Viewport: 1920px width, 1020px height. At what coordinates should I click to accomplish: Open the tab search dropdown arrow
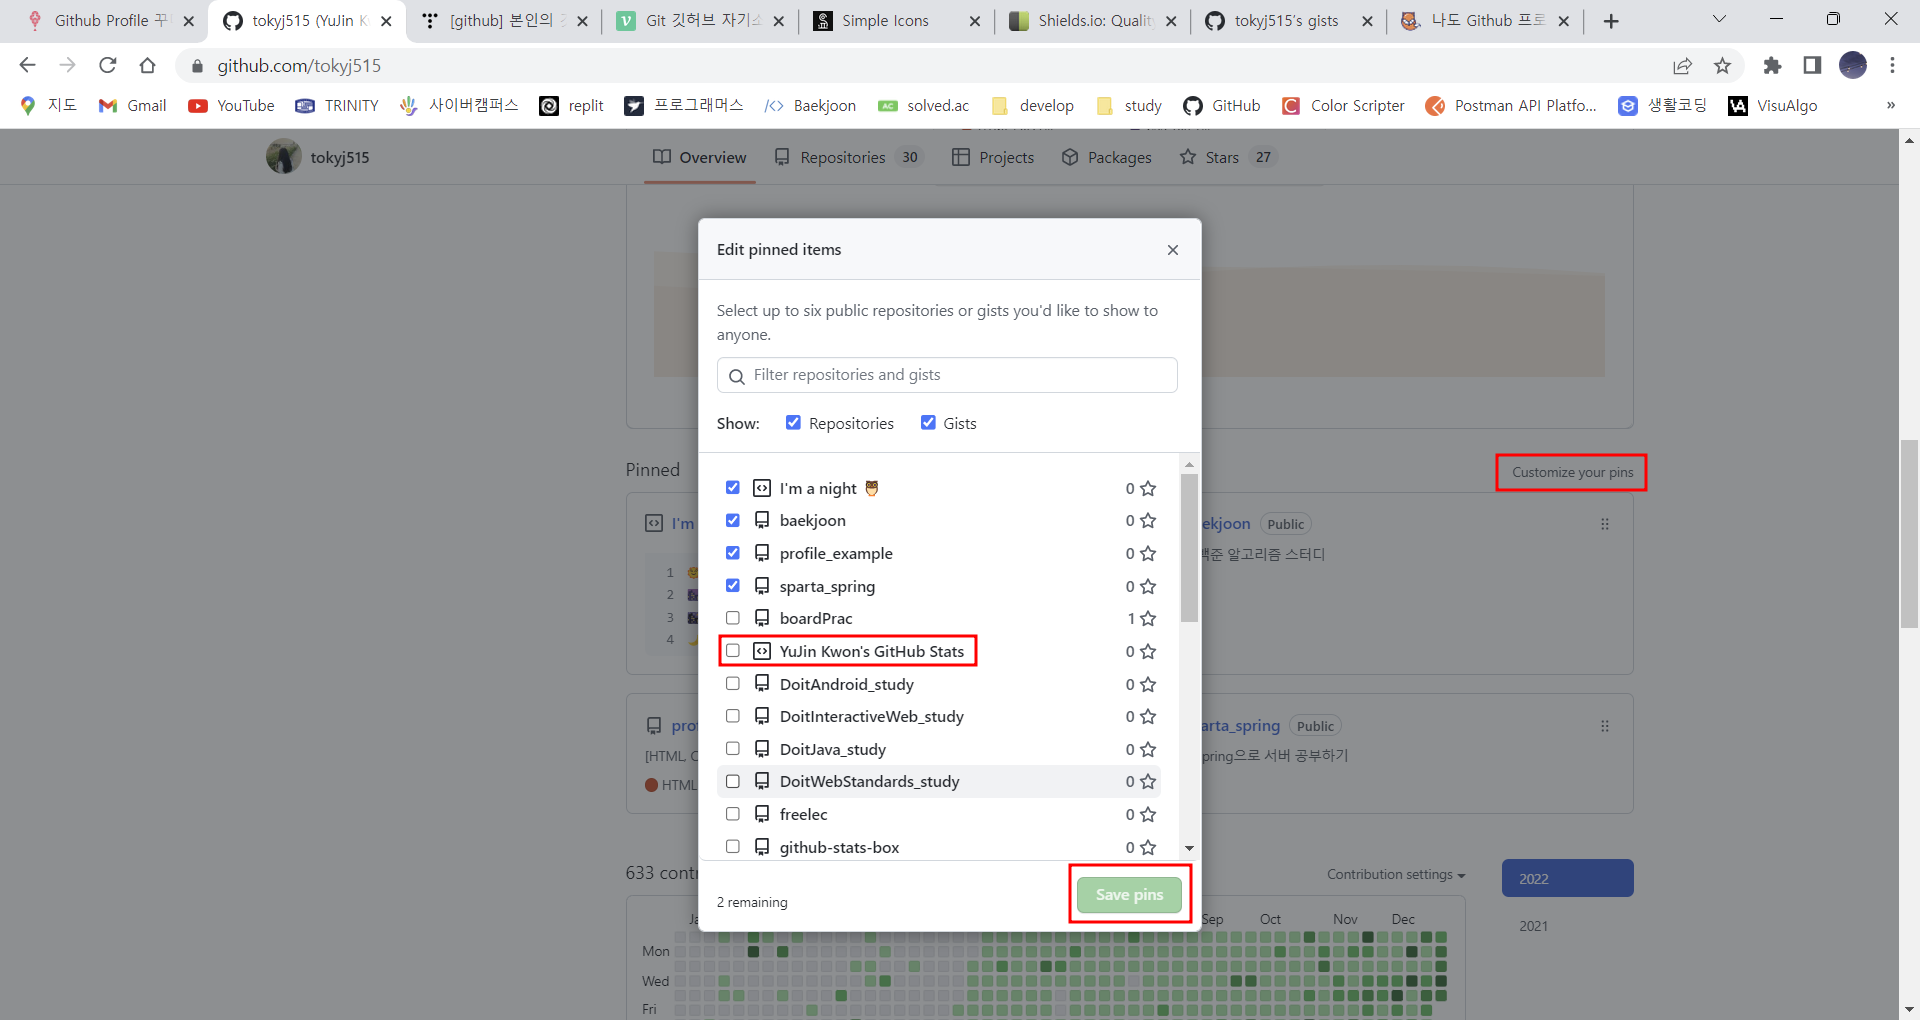point(1719,20)
